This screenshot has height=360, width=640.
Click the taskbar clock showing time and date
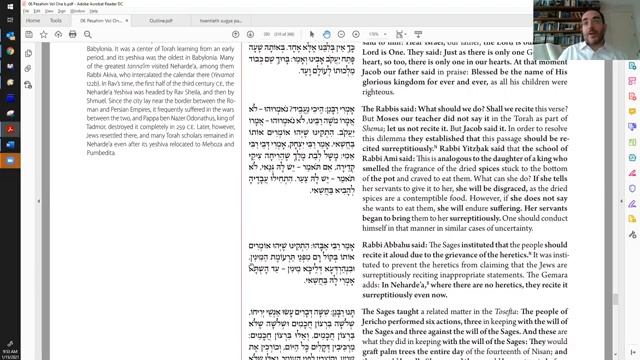coord(10,354)
